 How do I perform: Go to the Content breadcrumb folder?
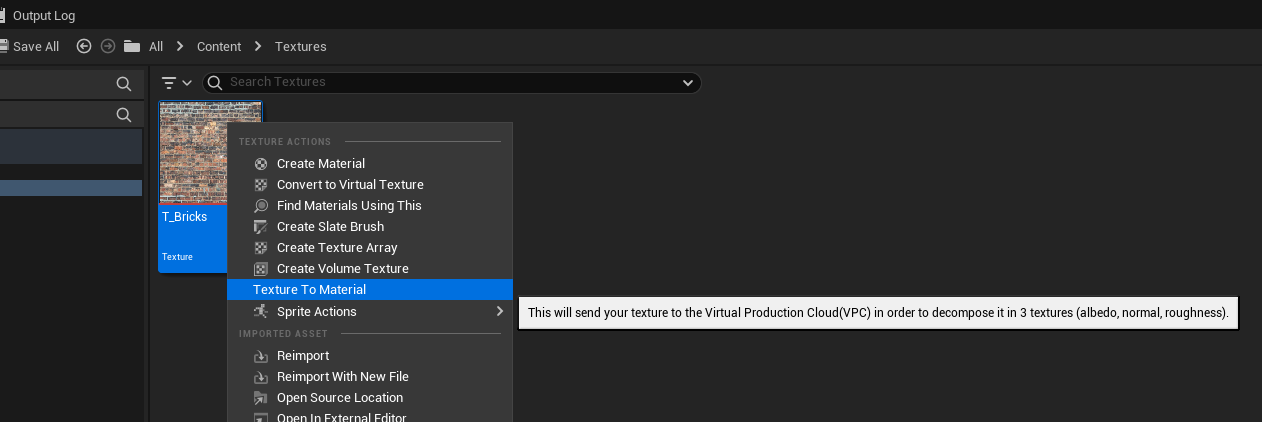(x=219, y=47)
